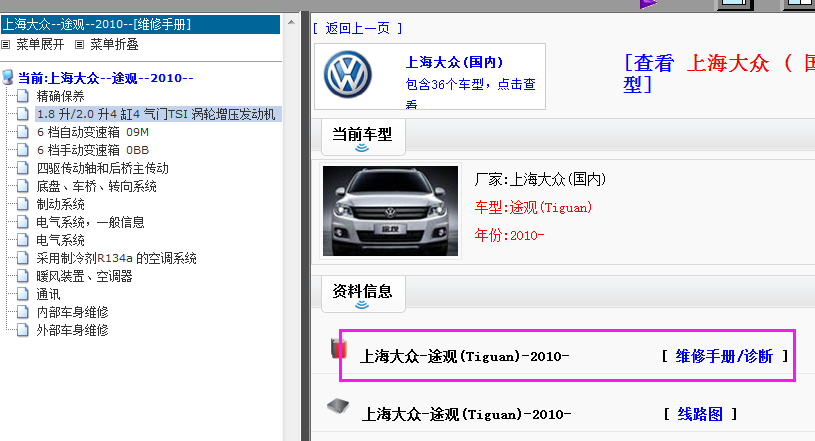Open 6 档自动变速箱 09M

coord(93,132)
